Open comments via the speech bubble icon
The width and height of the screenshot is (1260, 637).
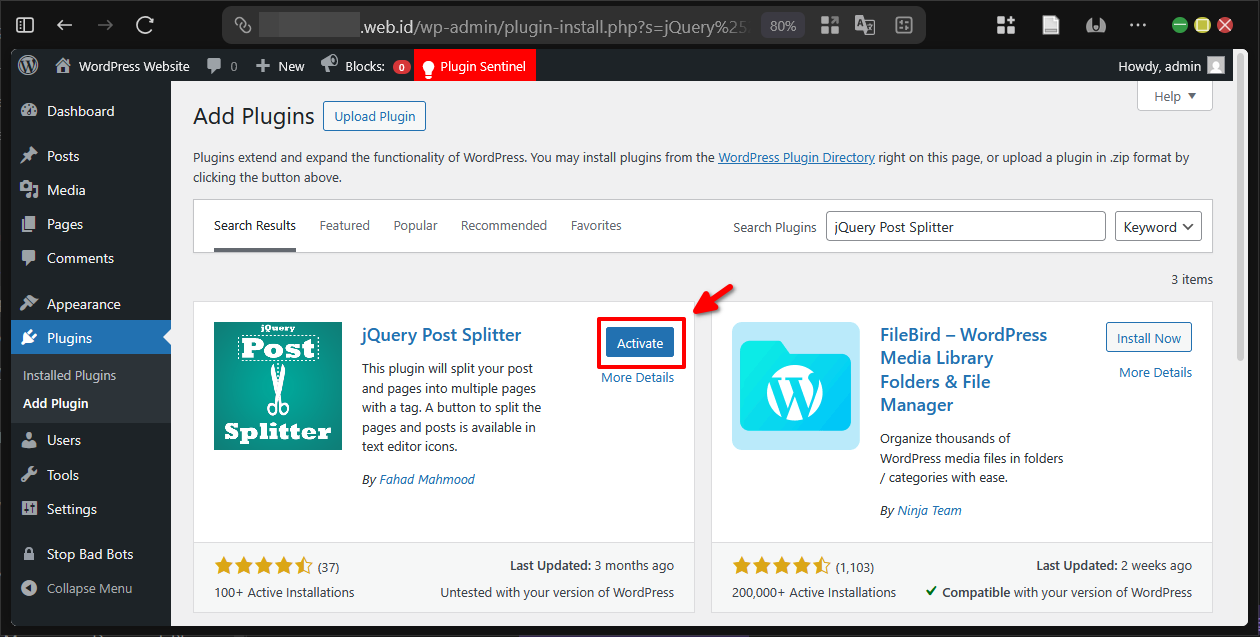tap(215, 65)
